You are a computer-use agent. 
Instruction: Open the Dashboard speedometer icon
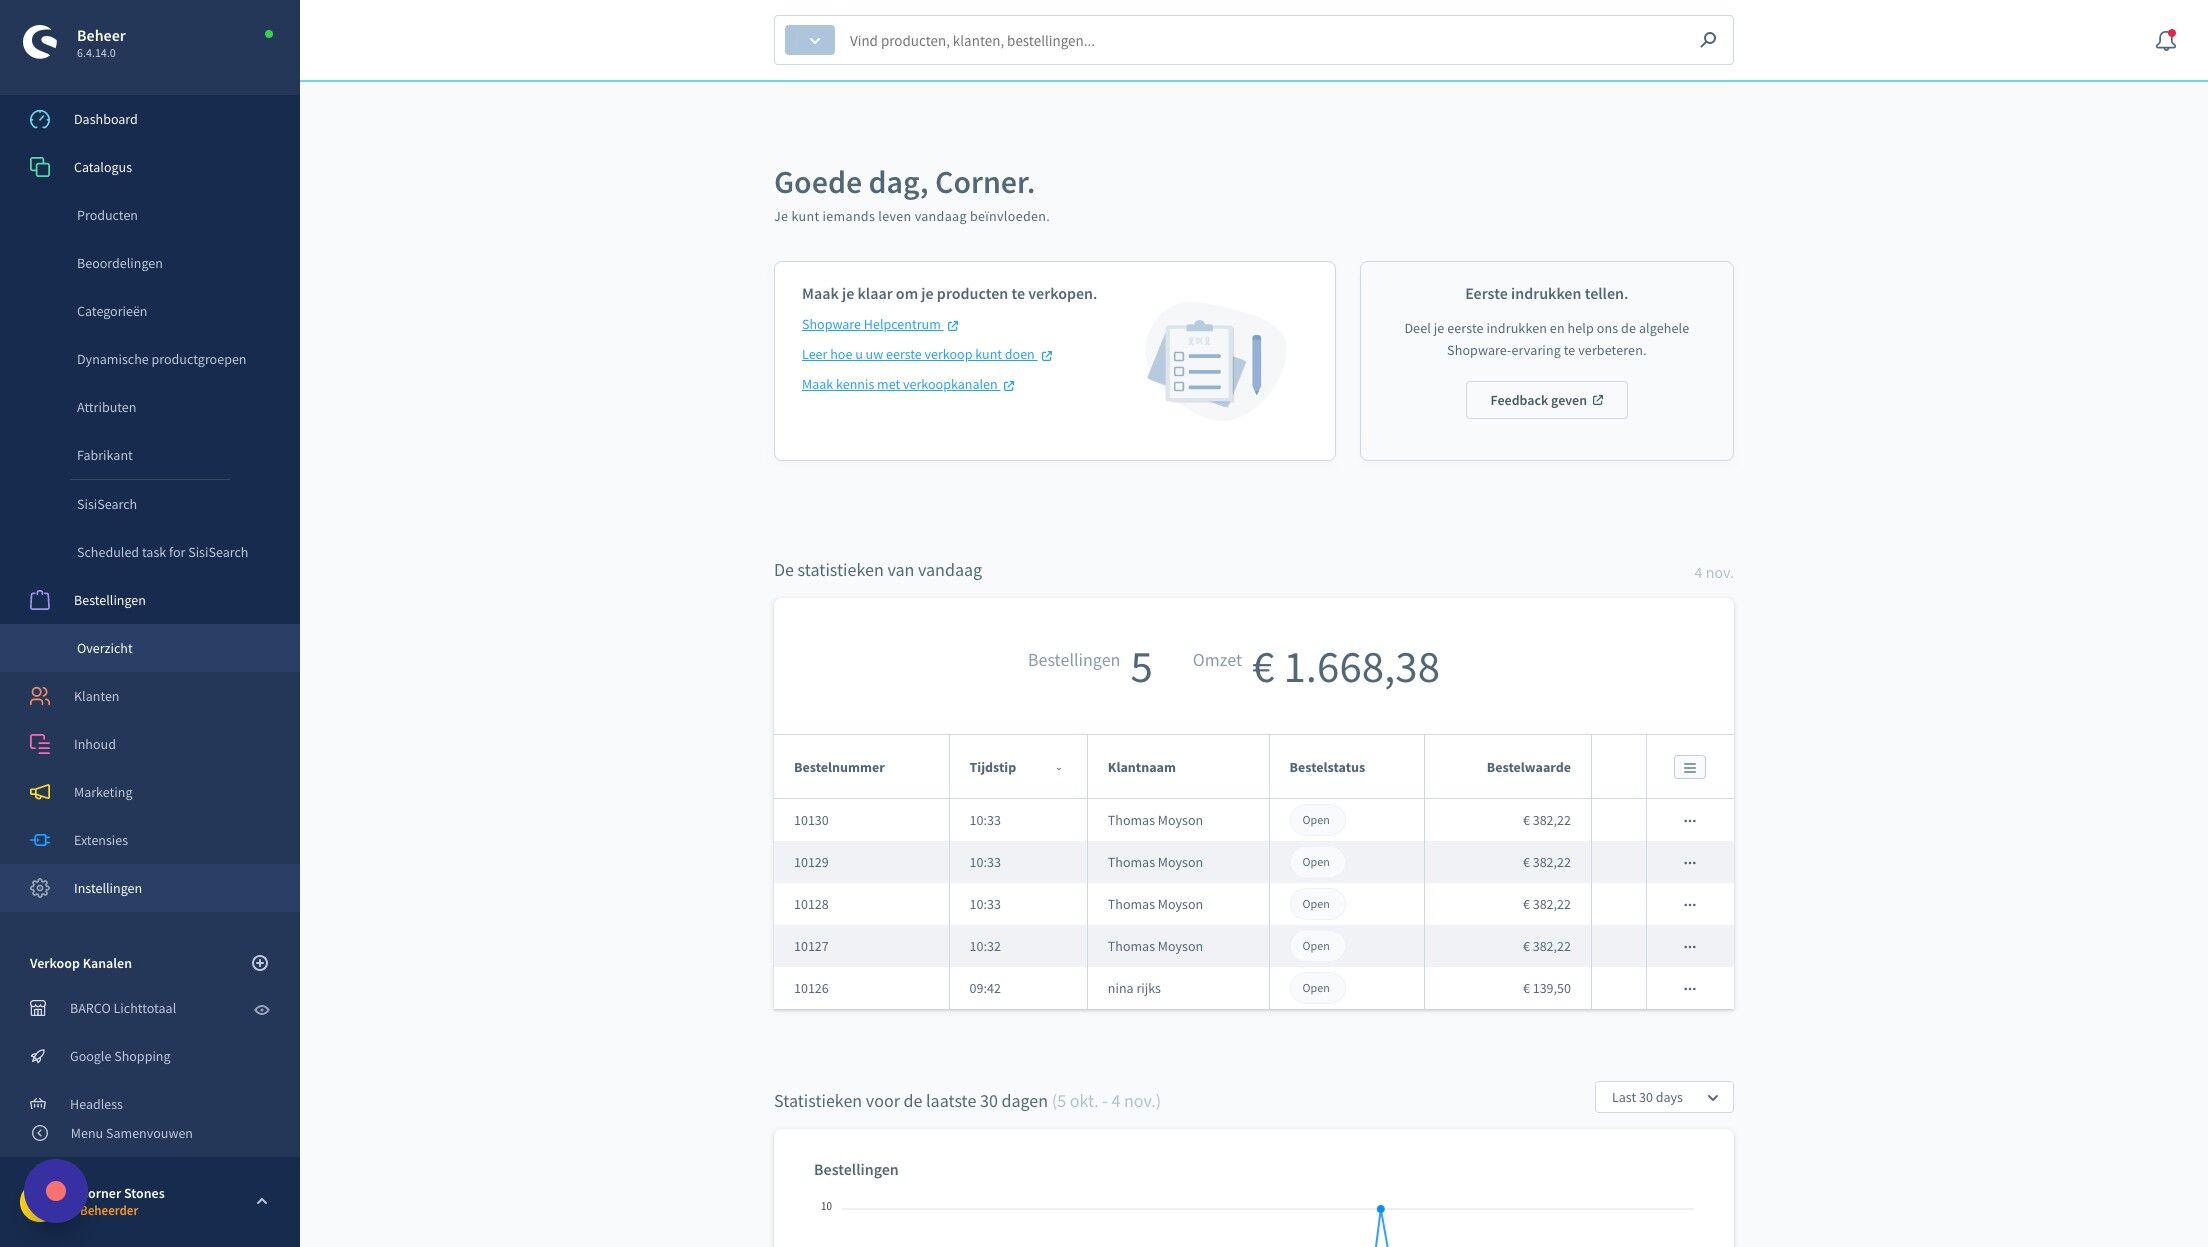click(x=40, y=119)
